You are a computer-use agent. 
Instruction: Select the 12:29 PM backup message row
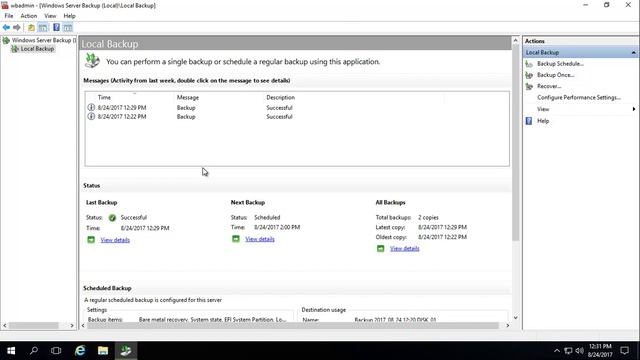[297, 108]
